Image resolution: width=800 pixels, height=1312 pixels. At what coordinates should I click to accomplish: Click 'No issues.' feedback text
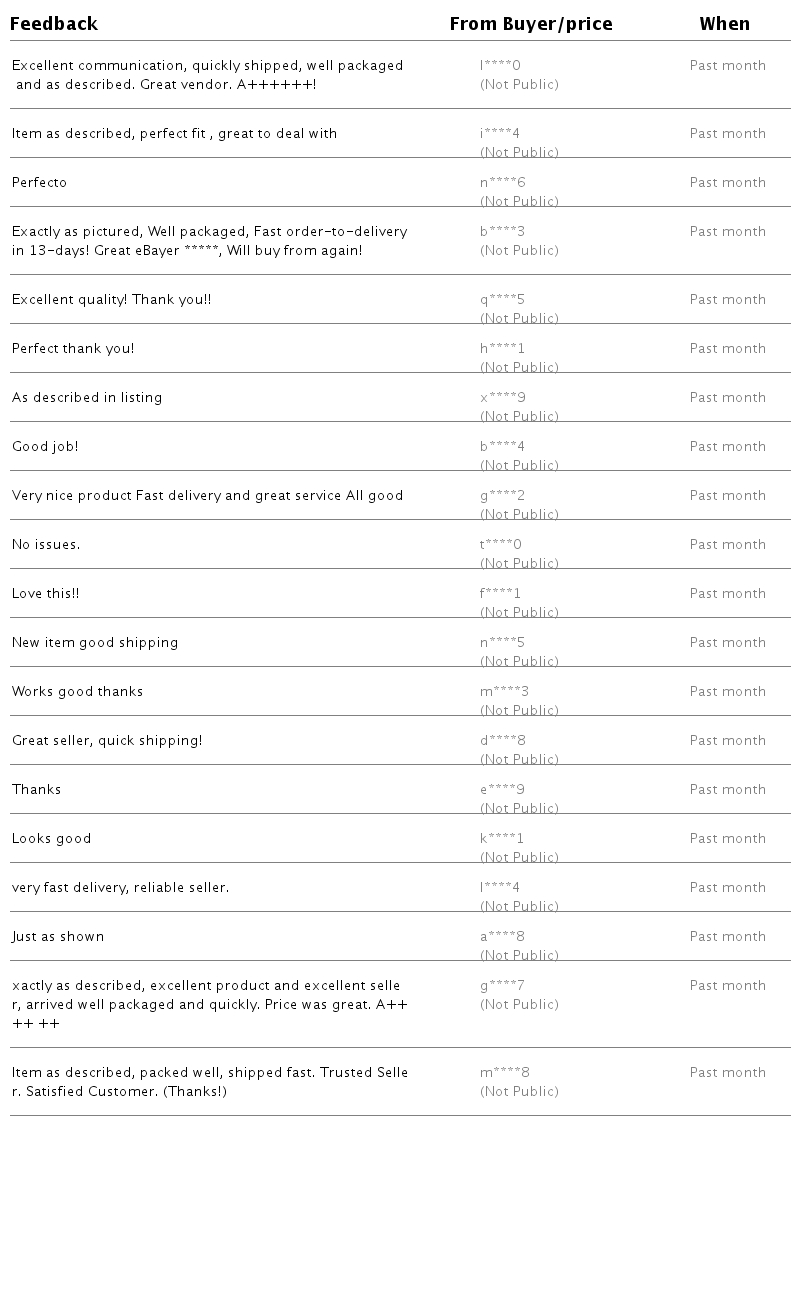pyautogui.click(x=46, y=545)
